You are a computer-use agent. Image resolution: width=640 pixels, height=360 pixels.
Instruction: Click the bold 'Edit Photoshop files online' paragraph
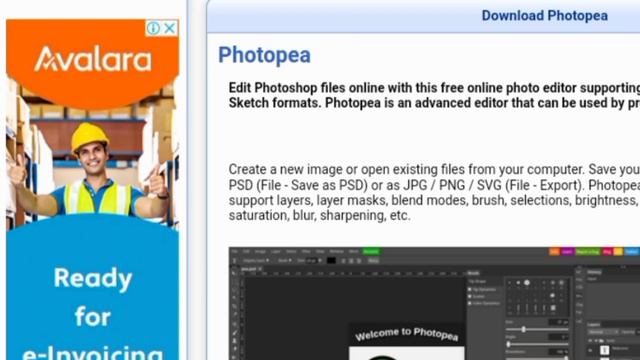click(x=434, y=95)
